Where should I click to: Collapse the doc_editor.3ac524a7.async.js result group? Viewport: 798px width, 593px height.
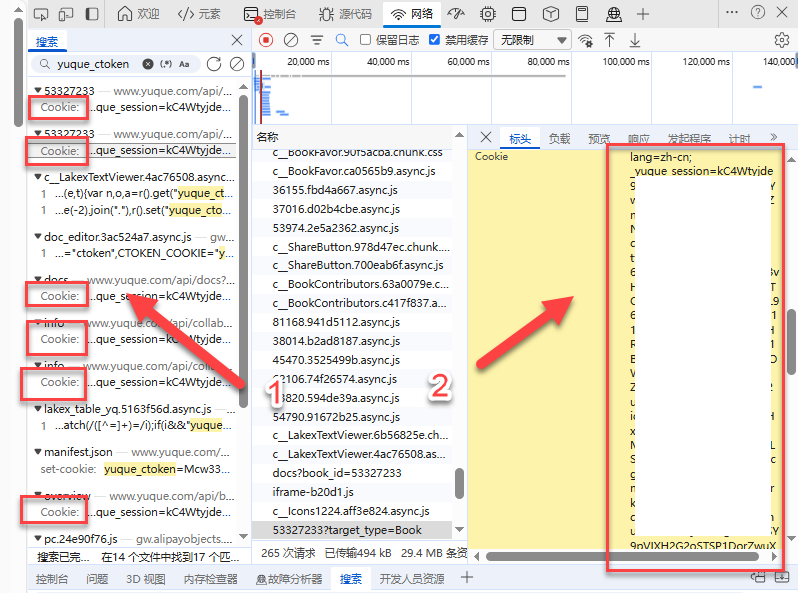coord(37,237)
